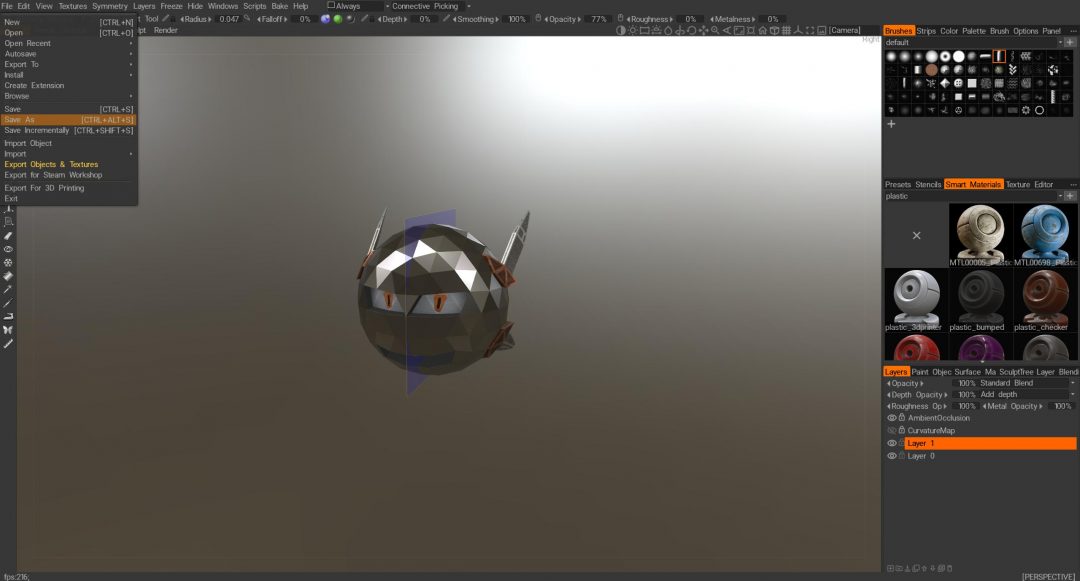Toggle the lock on the CurvatureMap layer
The width and height of the screenshot is (1080, 581).
coord(902,430)
